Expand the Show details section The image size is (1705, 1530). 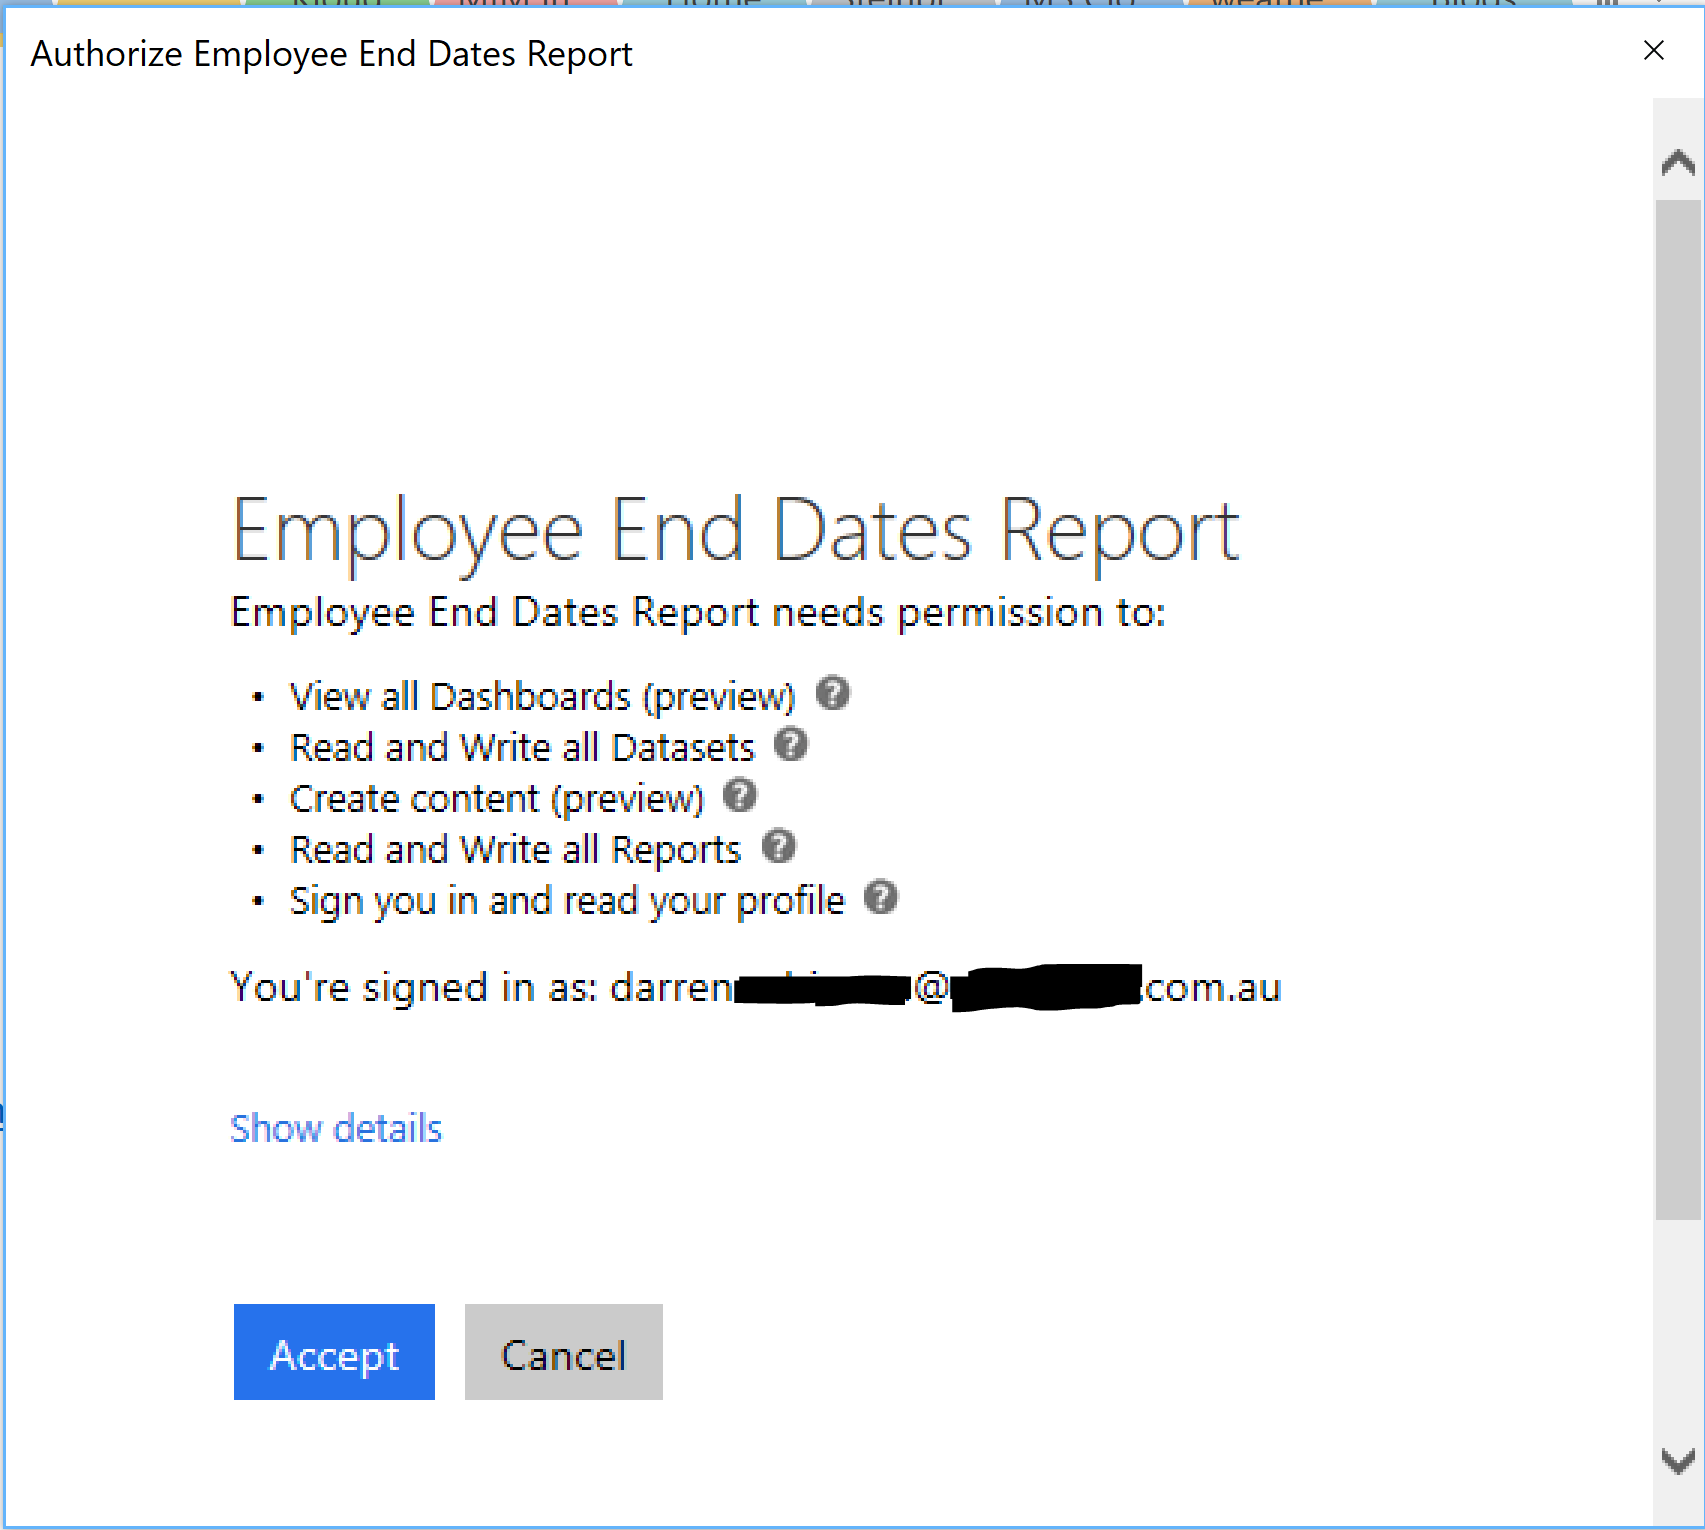click(x=336, y=1128)
